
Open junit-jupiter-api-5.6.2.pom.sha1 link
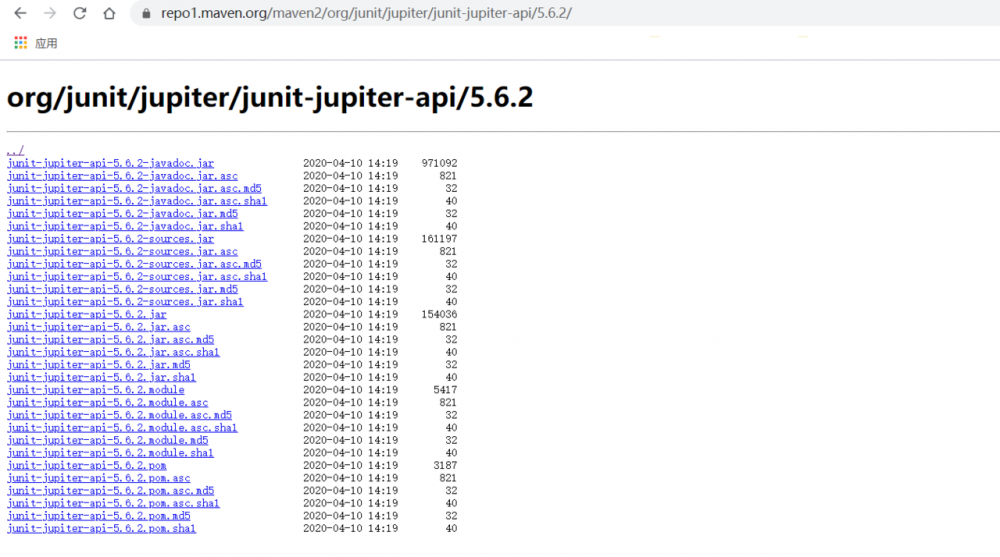point(101,529)
